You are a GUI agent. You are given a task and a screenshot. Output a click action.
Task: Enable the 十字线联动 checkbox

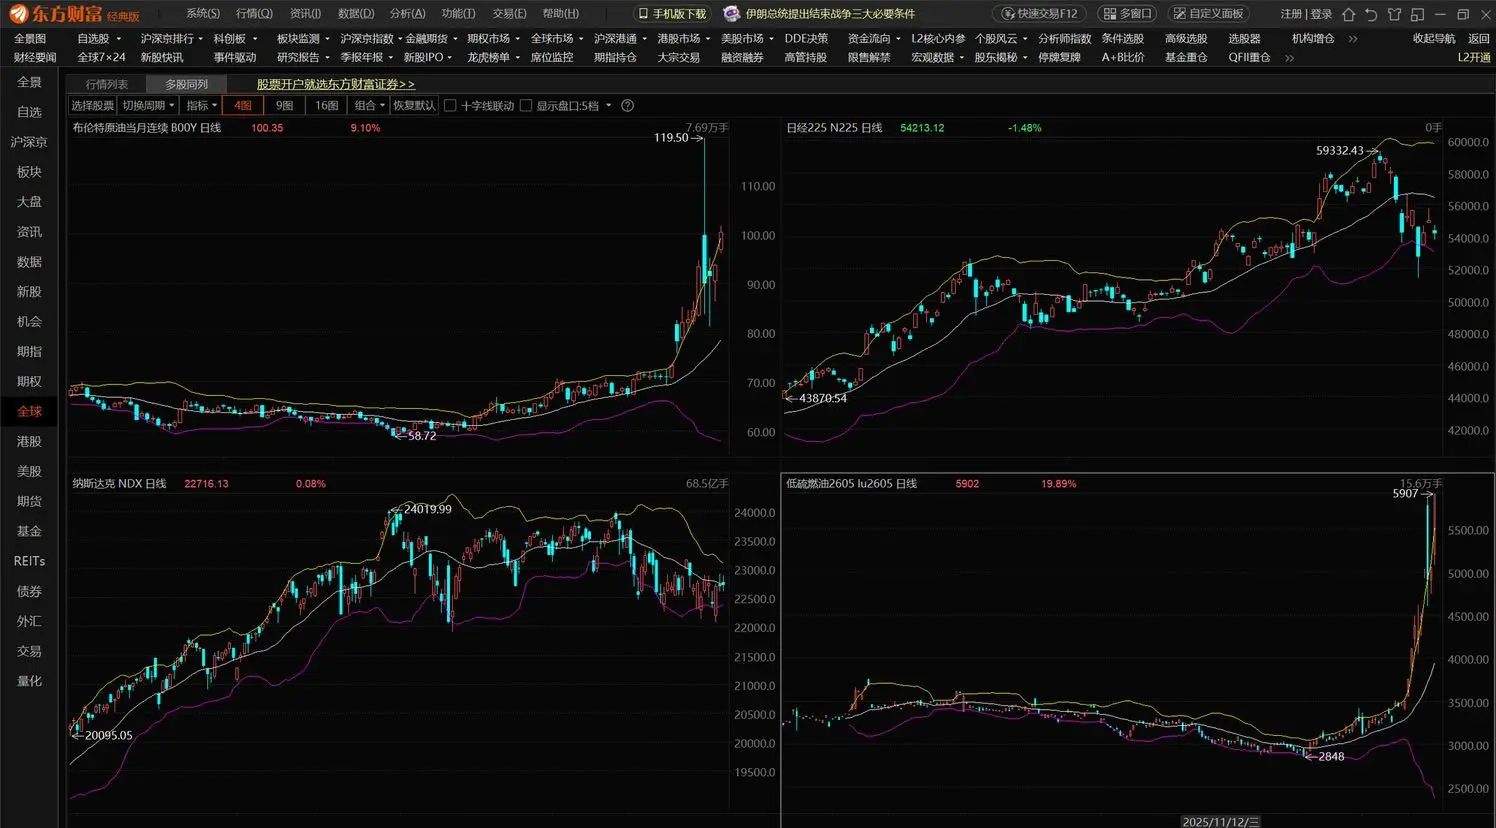click(450, 106)
